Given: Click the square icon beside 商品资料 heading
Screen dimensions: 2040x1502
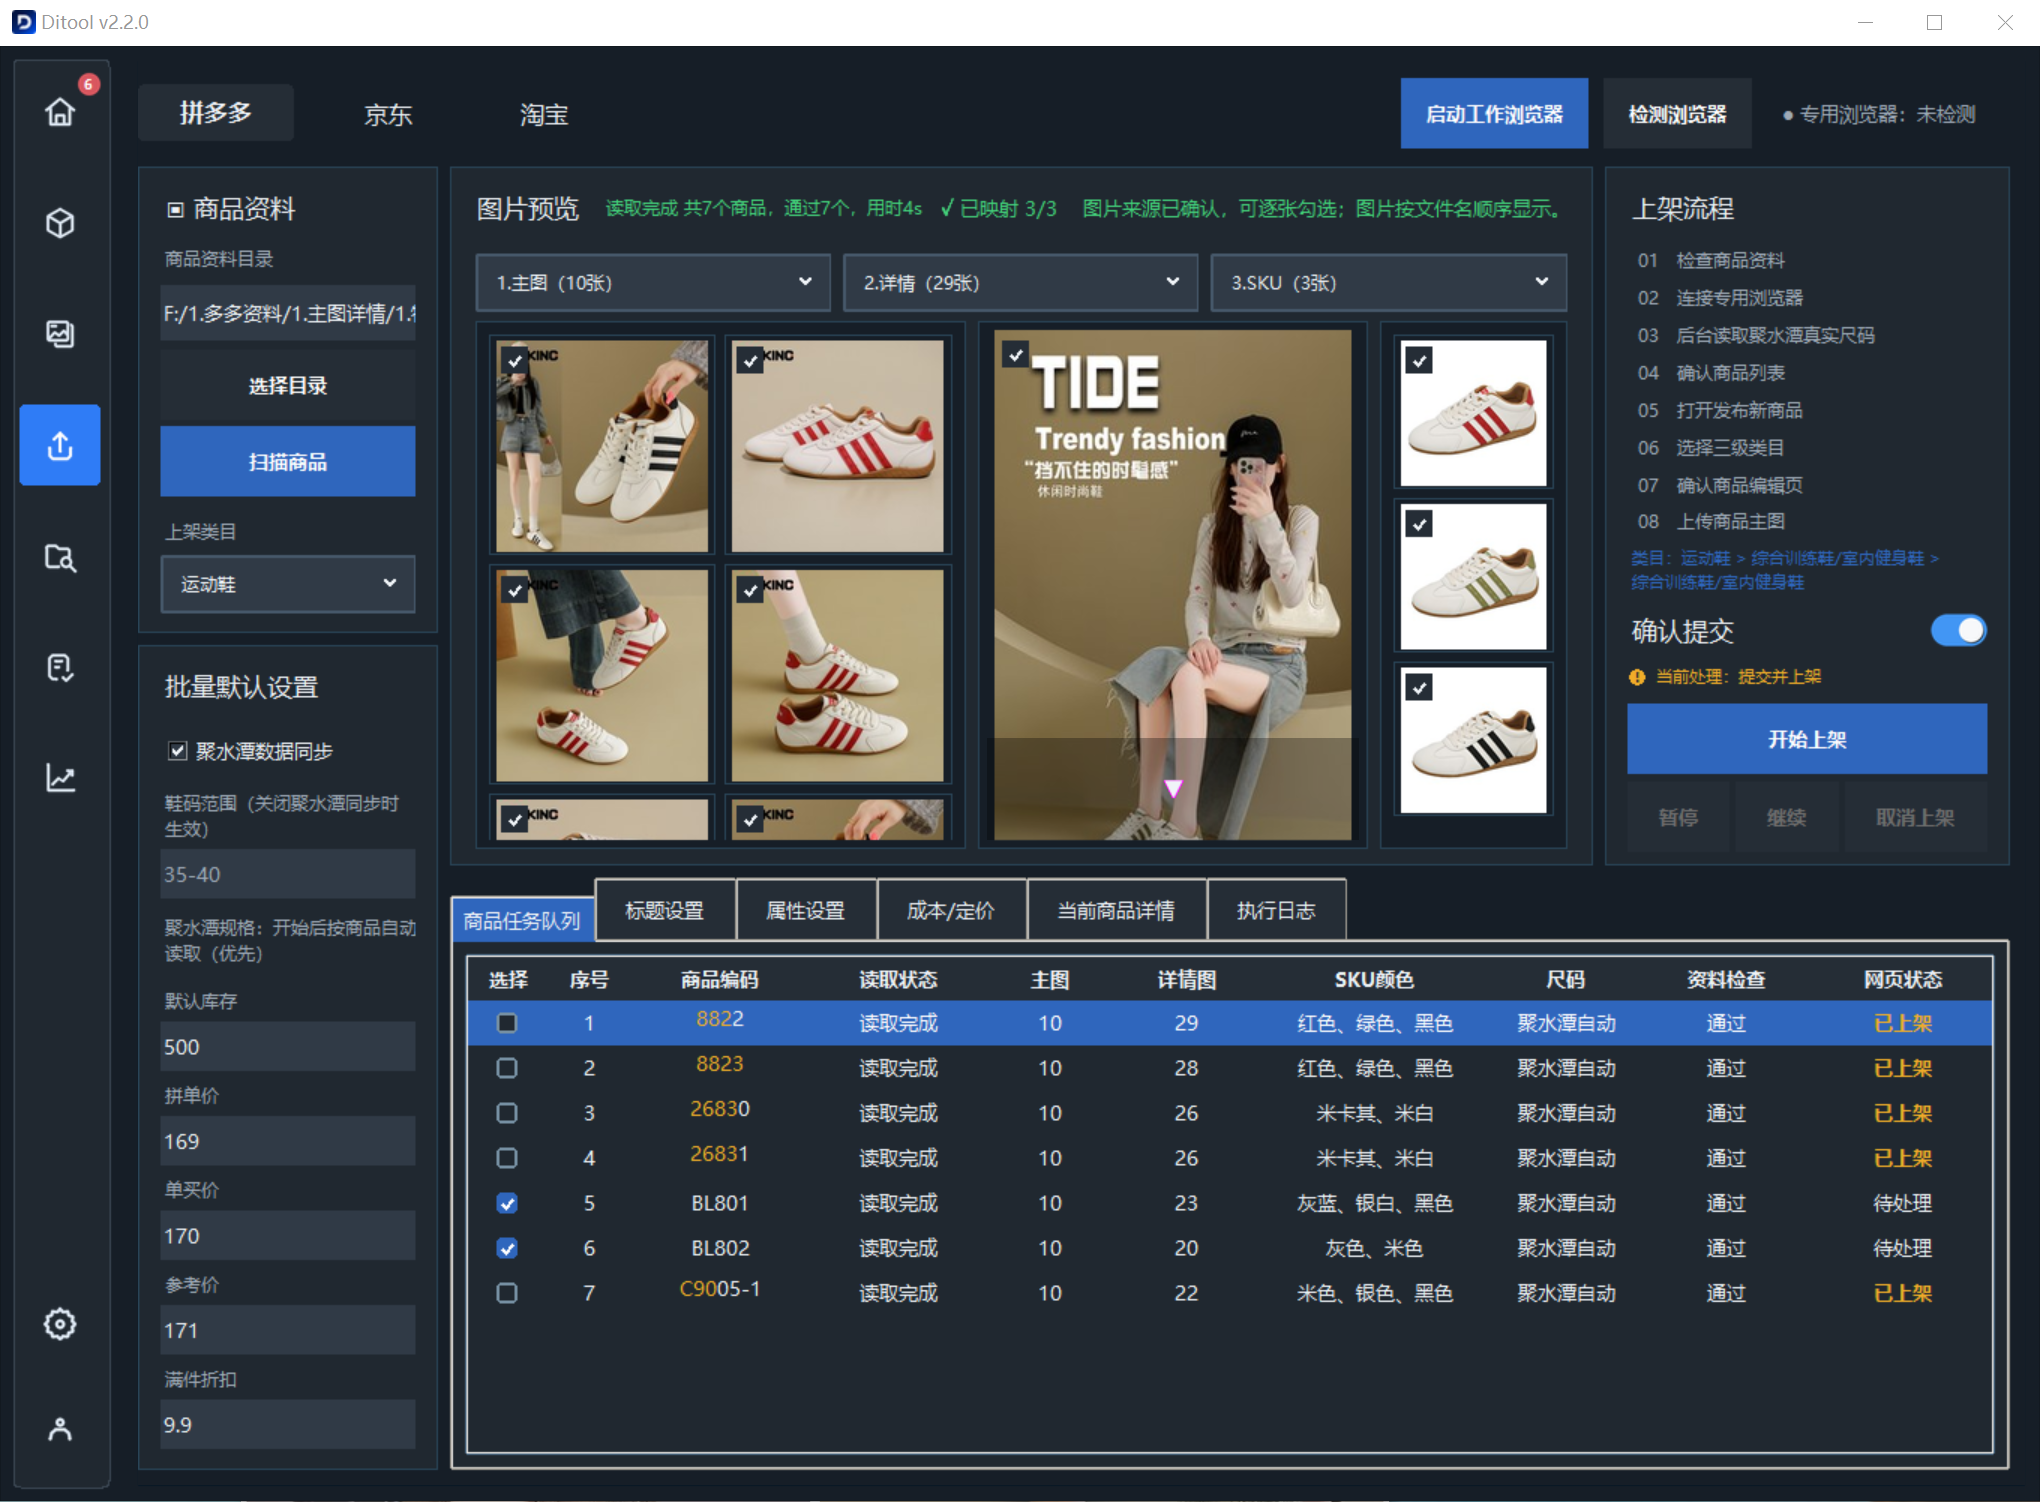Looking at the screenshot, I should click(175, 209).
